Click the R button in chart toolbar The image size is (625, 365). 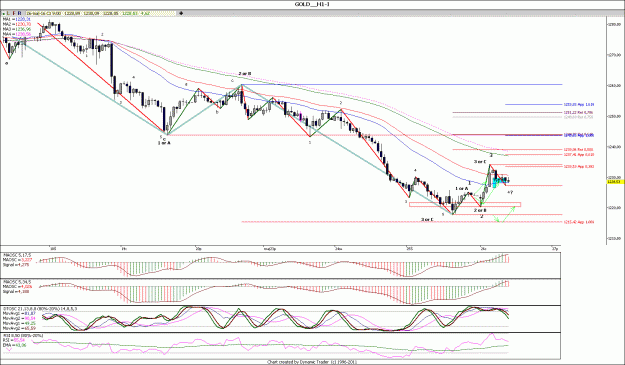coord(20,13)
